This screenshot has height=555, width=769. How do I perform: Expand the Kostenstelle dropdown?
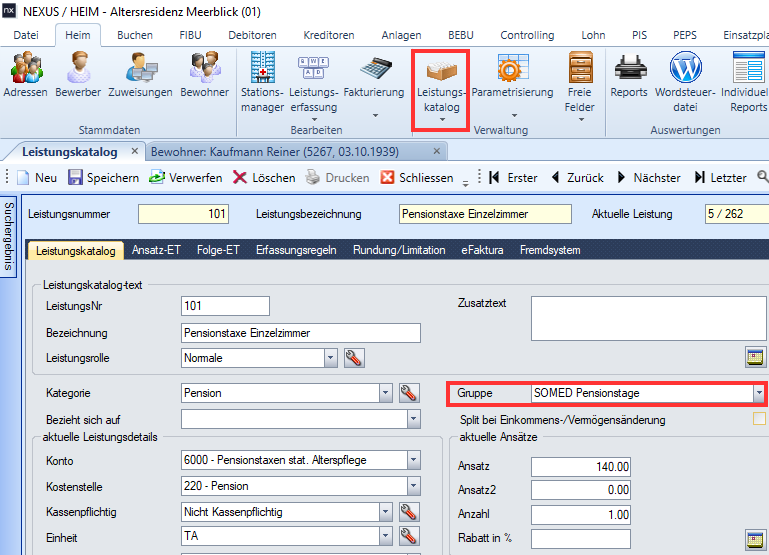tap(413, 486)
